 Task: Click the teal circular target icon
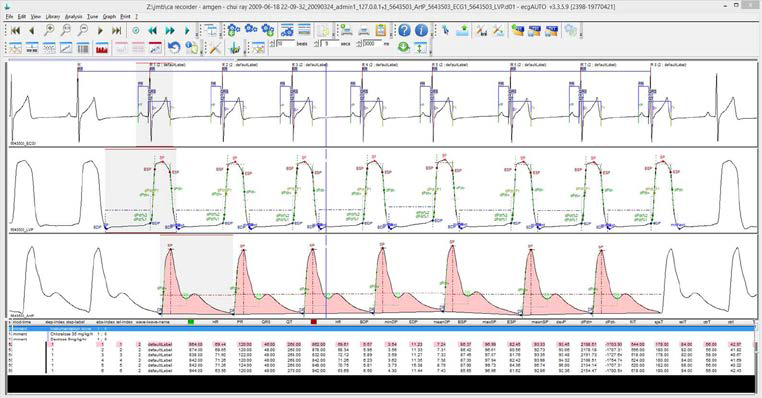136,31
